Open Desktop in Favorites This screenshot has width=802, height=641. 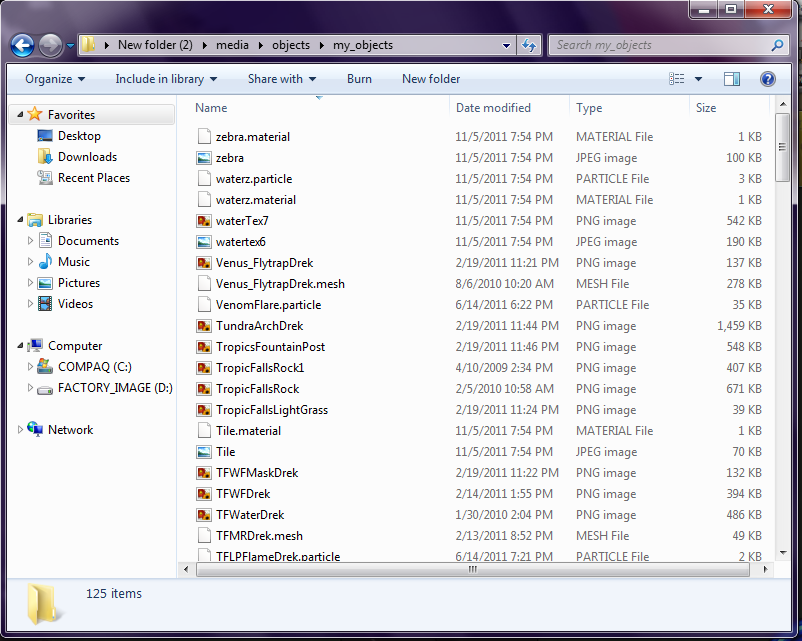click(79, 136)
